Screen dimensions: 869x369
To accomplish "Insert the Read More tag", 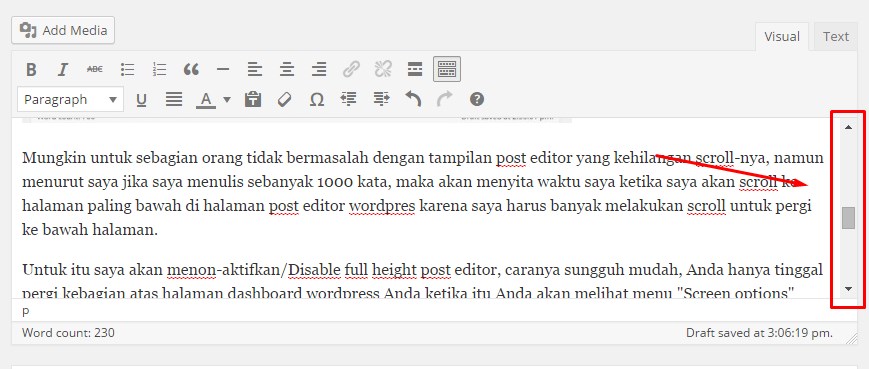I will click(415, 69).
